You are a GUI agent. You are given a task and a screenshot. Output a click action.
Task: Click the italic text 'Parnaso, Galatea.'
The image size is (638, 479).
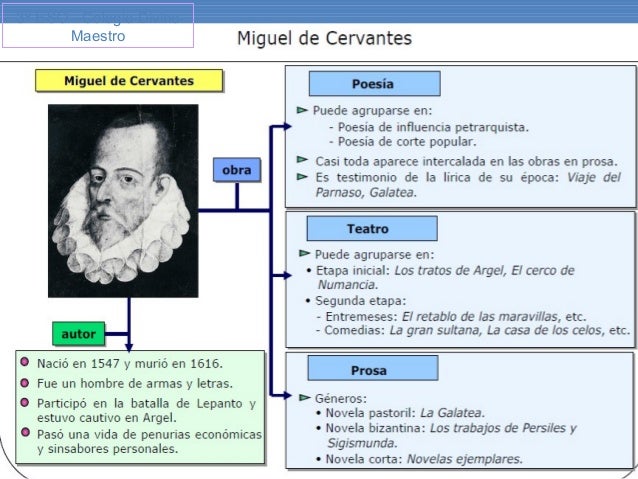pos(366,192)
